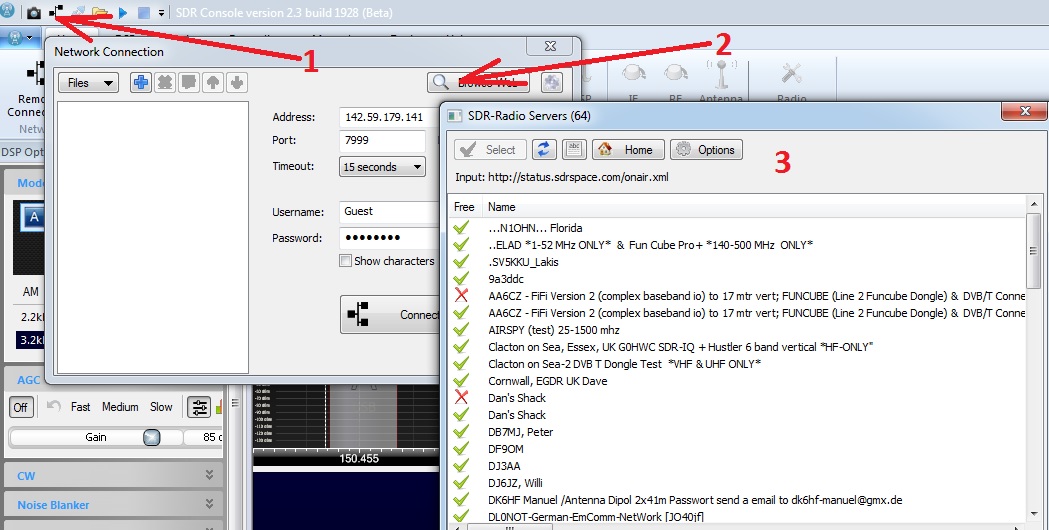1049x530 pixels.
Task: Toggle AGC Off button
Action: (x=21, y=407)
